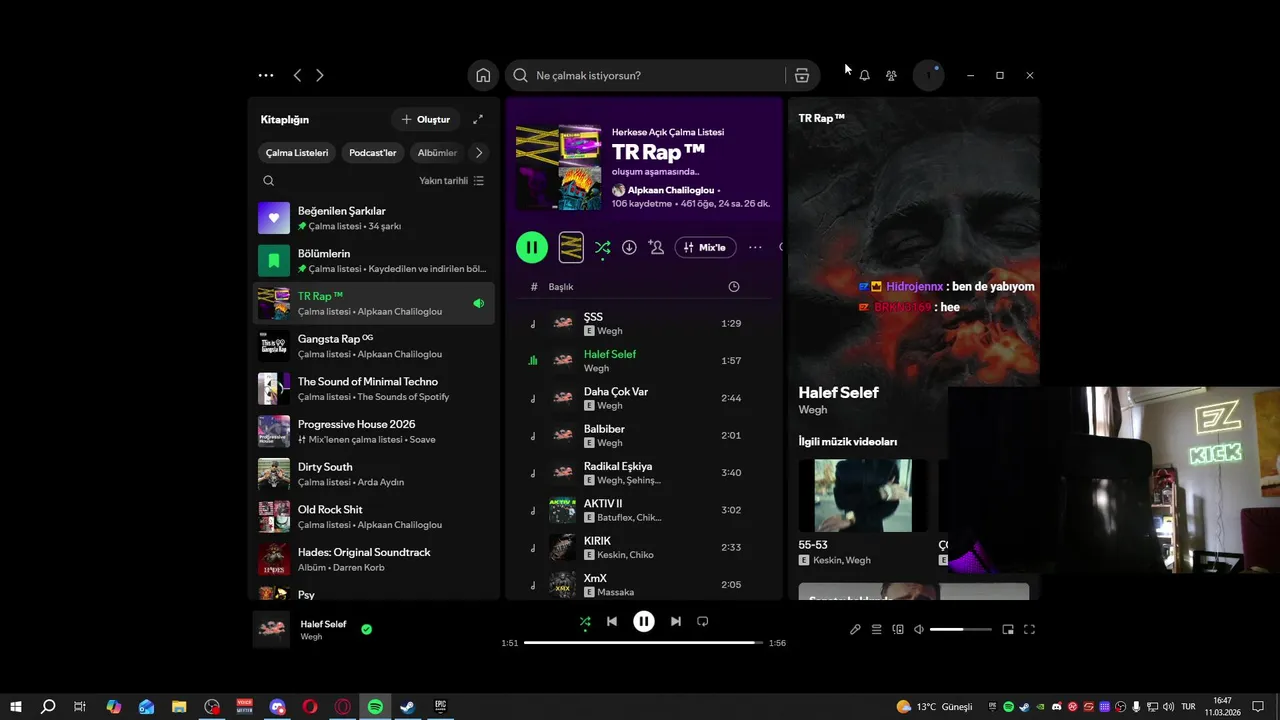Open the 'Yakın tarihli' sort options
This screenshot has width=1280, height=720.
pos(452,181)
